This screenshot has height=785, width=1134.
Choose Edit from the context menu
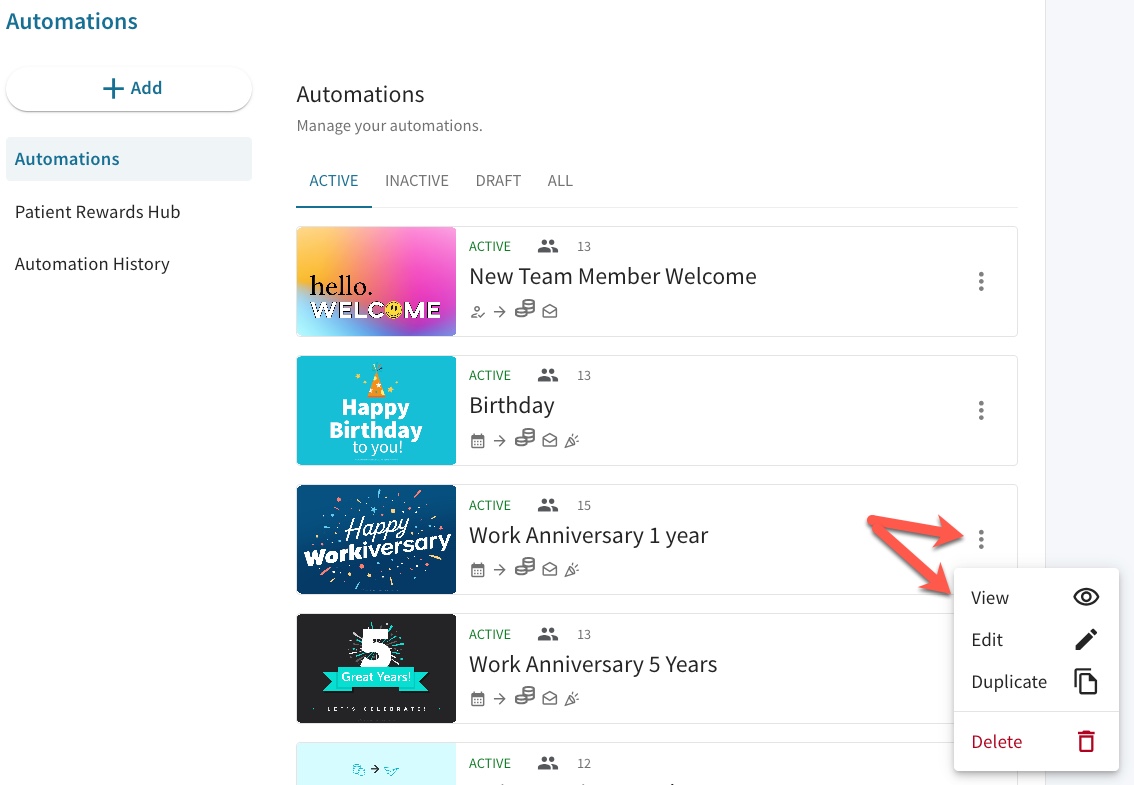[1036, 640]
